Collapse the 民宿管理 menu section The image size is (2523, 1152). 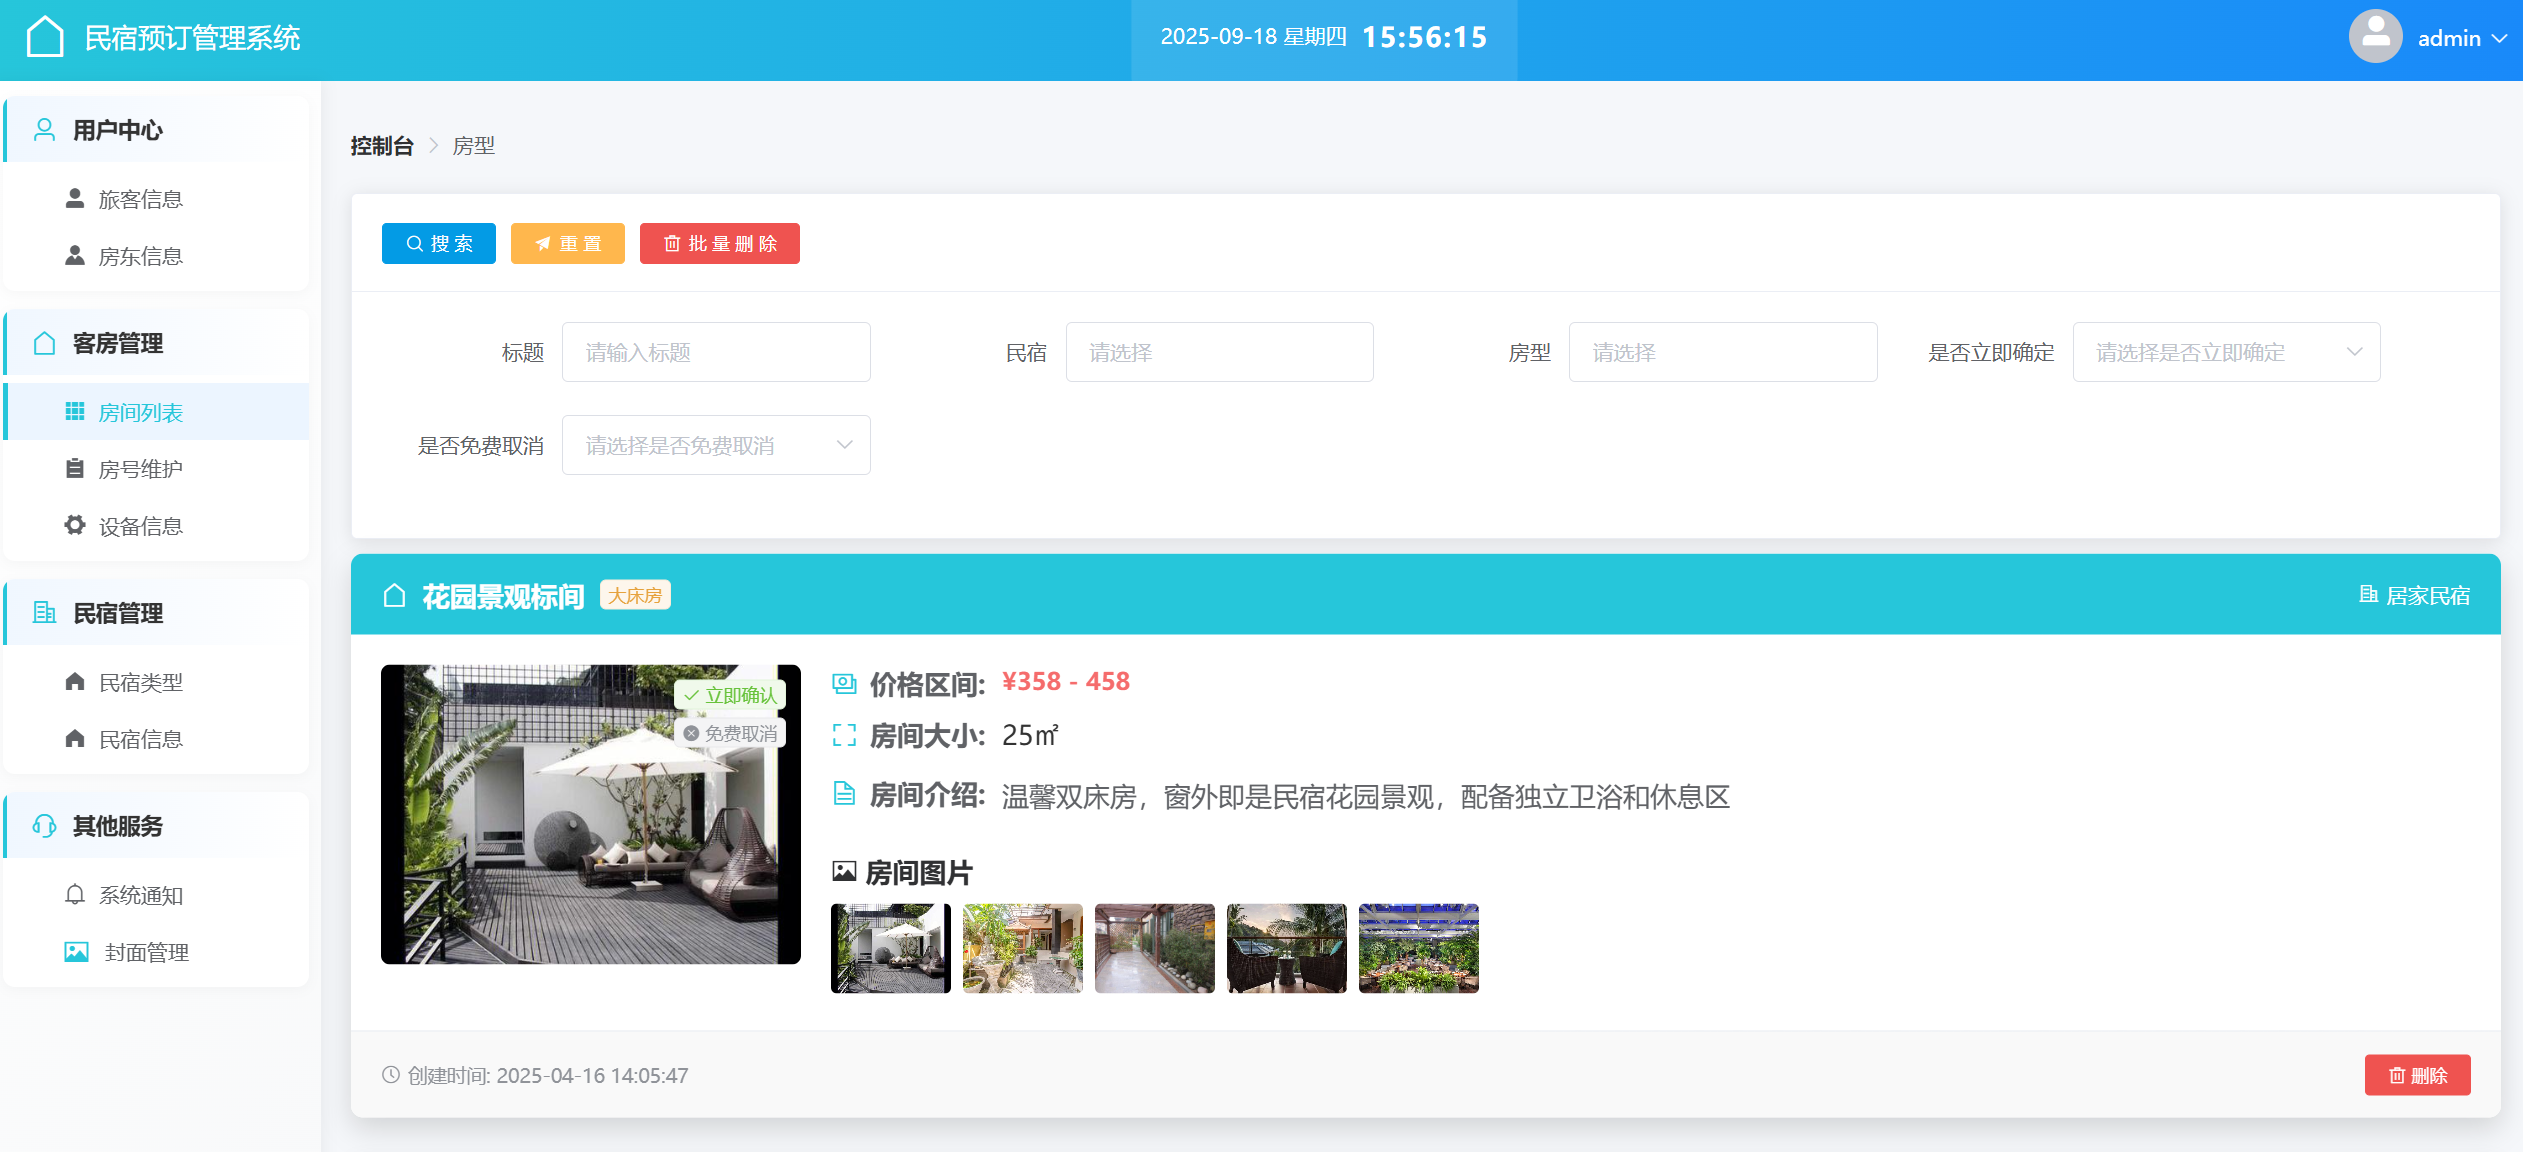(157, 613)
